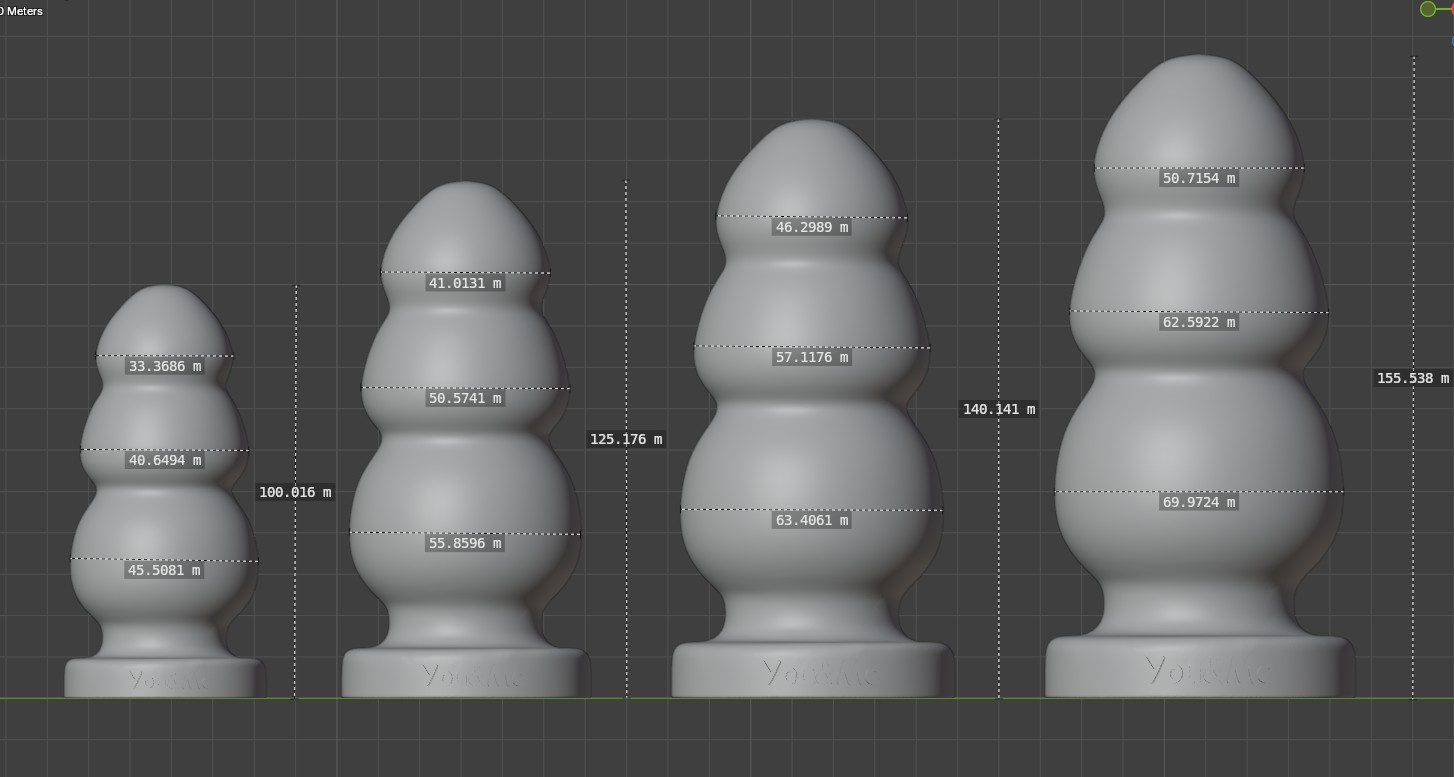Click the 63.4061 m measurement label
The width and height of the screenshot is (1454, 777).
[x=811, y=521]
